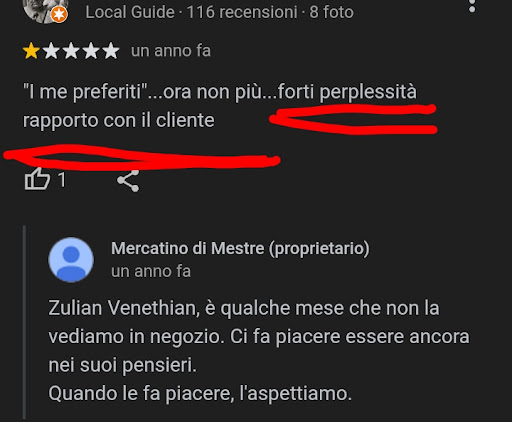This screenshot has height=422, width=512.
Task: Click the owner reply's "un anno fa" timestamp
Action: 151,271
